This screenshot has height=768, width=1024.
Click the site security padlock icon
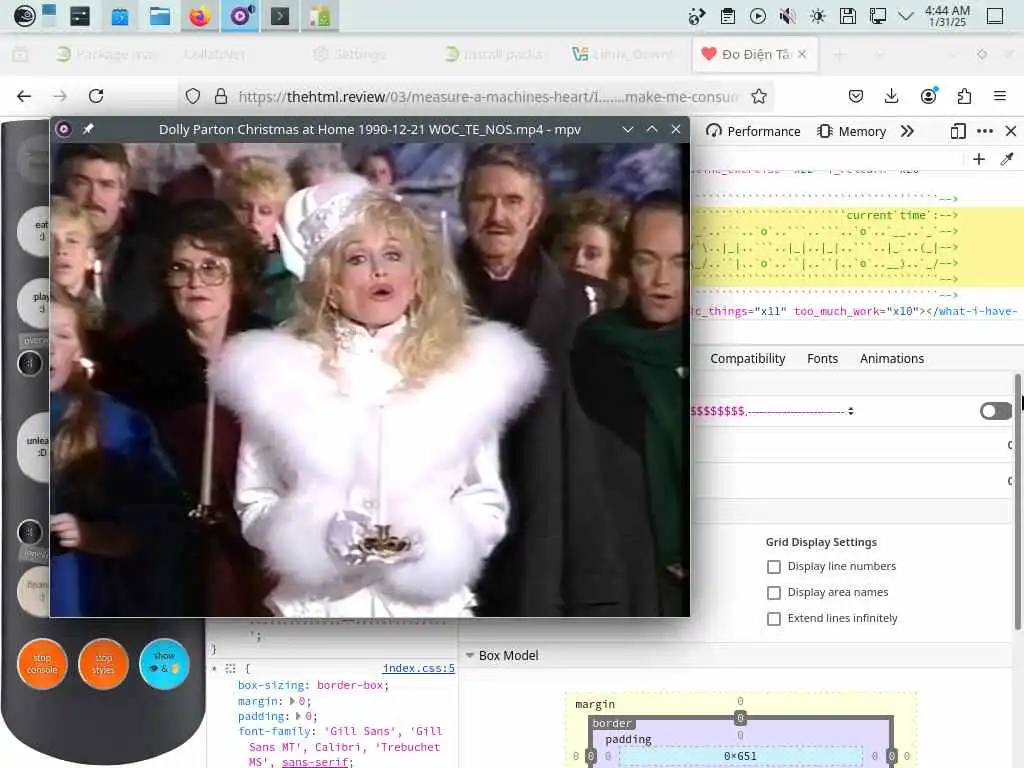click(221, 97)
